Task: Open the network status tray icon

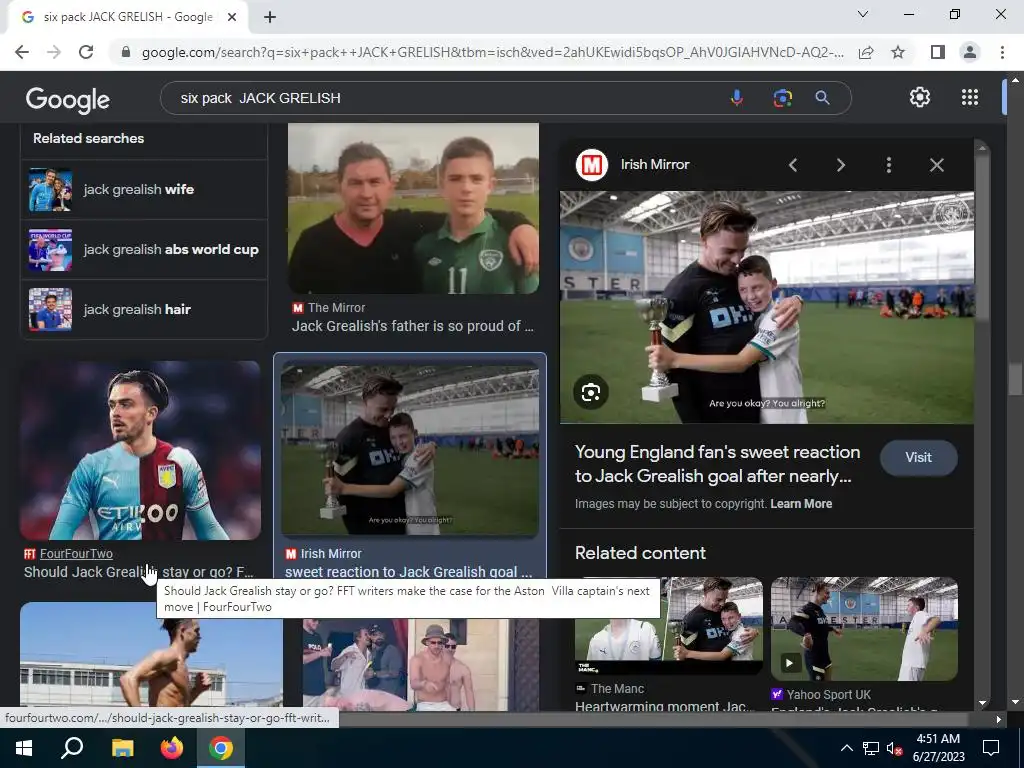Action: [x=871, y=748]
